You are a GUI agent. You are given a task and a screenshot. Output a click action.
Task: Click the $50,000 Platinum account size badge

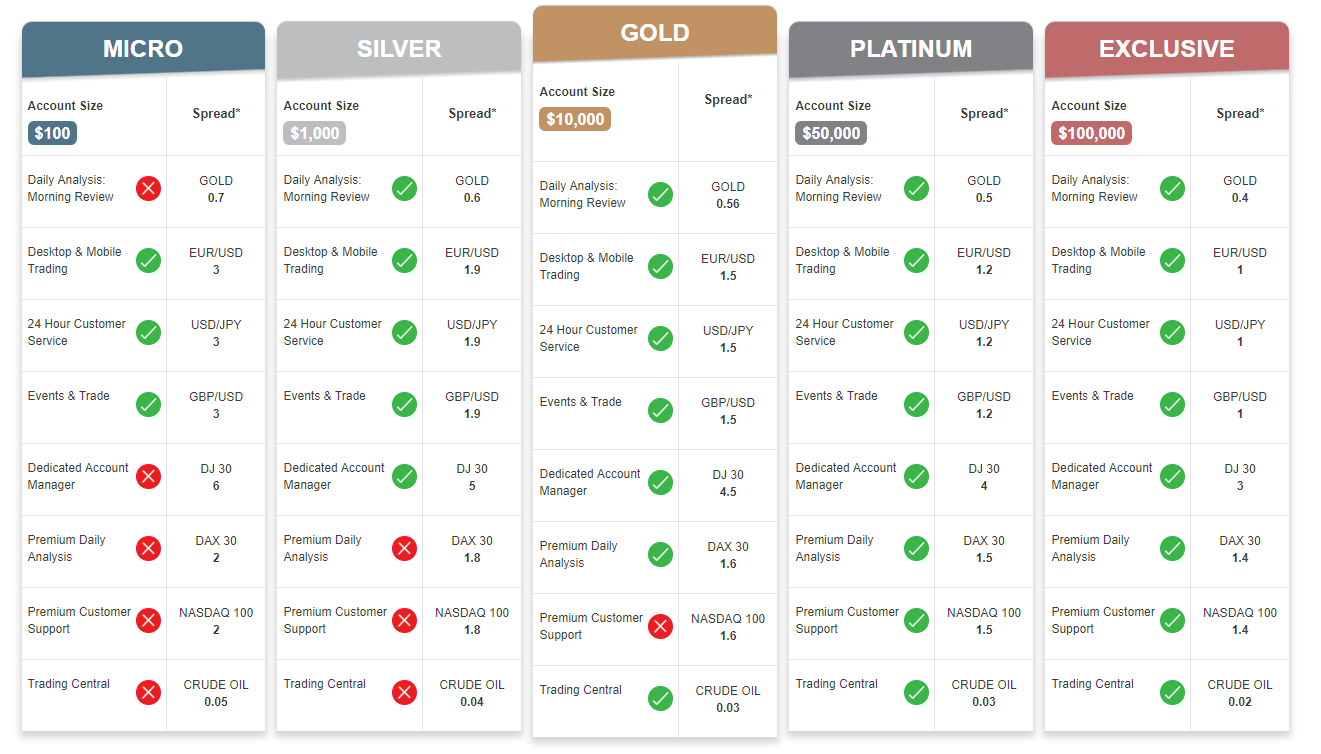(831, 133)
